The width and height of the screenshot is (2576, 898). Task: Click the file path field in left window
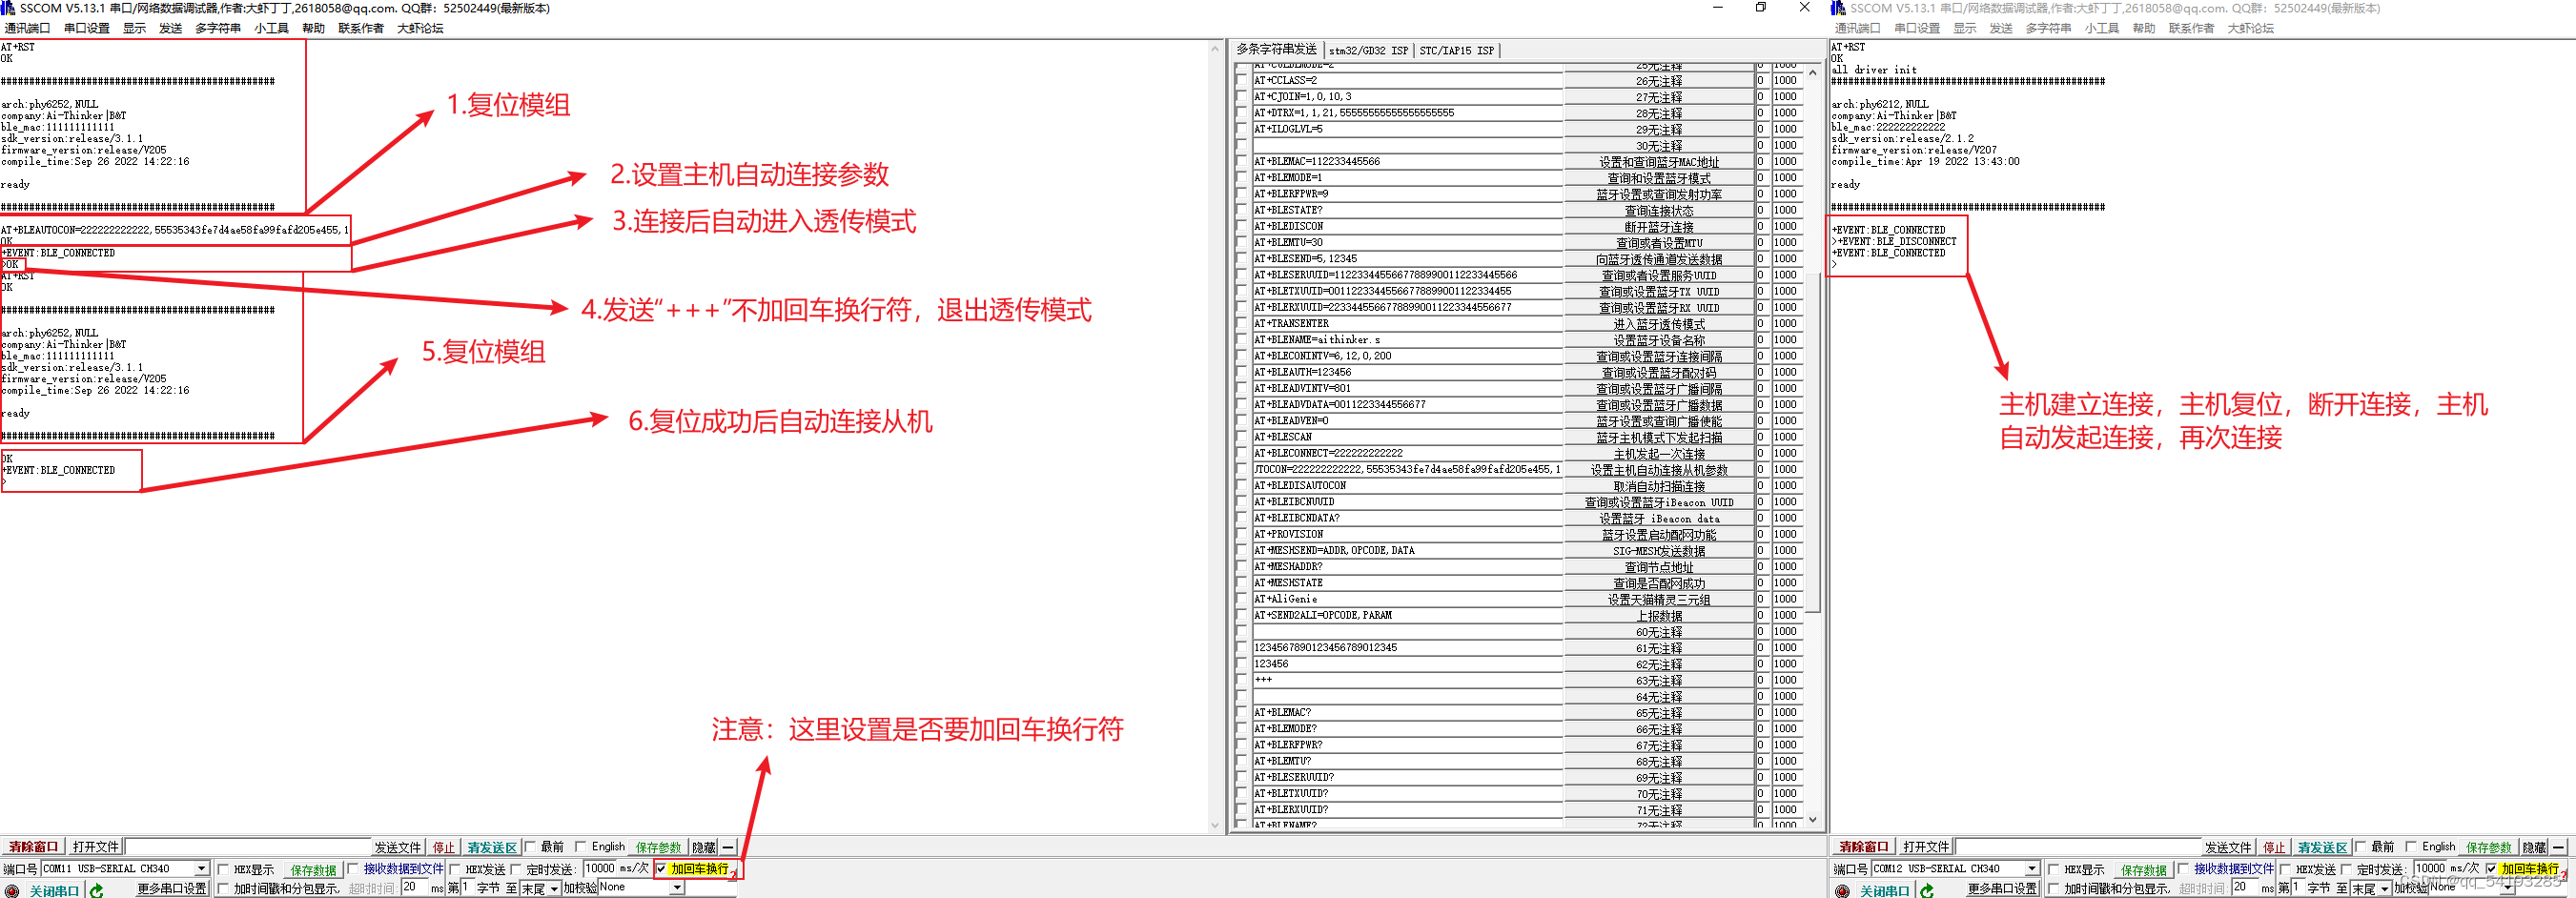coord(248,847)
